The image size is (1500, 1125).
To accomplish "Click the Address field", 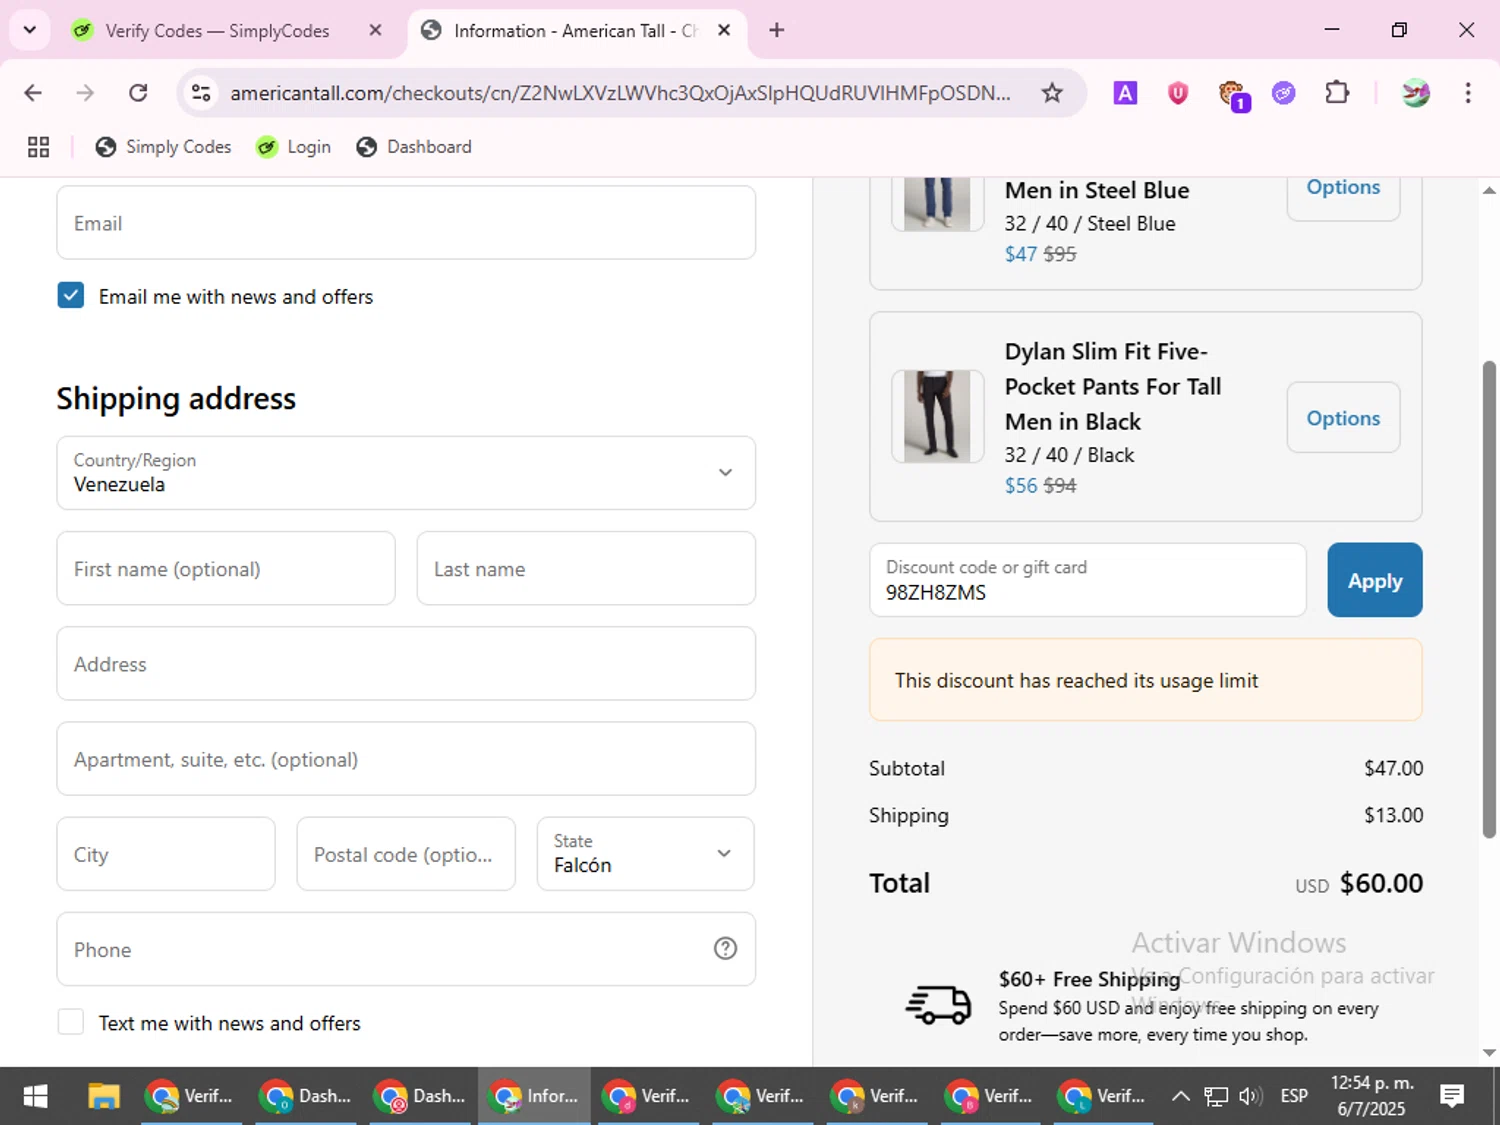I will pos(406,664).
